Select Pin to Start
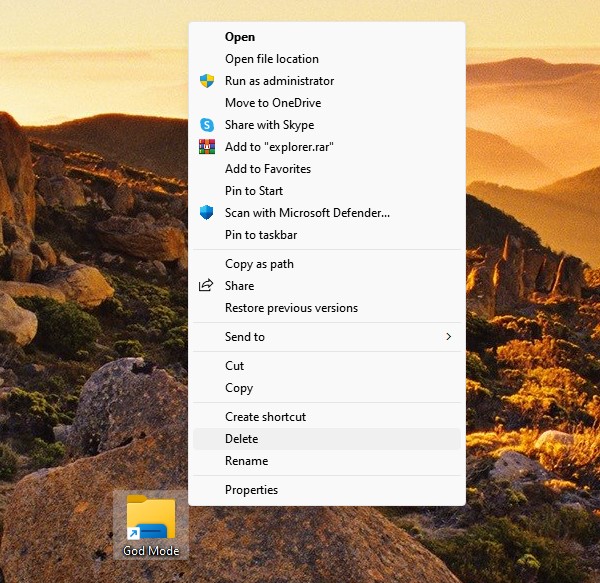The height and width of the screenshot is (583, 600). point(327,191)
